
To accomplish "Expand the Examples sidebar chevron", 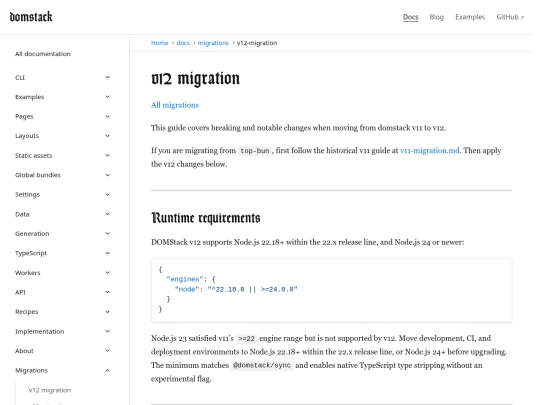I will click(x=107, y=97).
